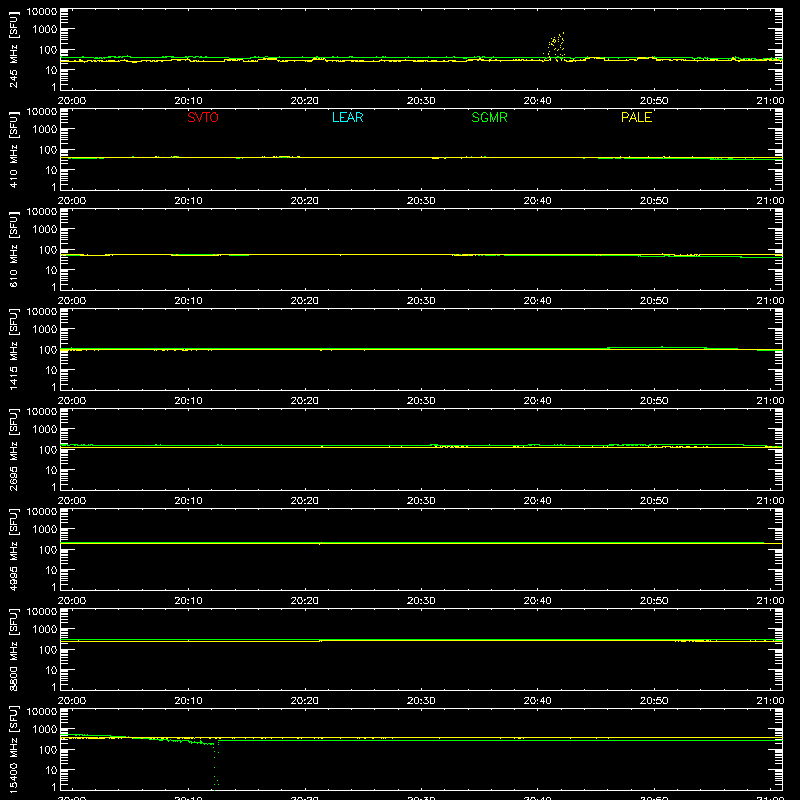800x800 pixels.
Task: Click the 1000 tick value on 410 MHz axis
Action: (45, 130)
